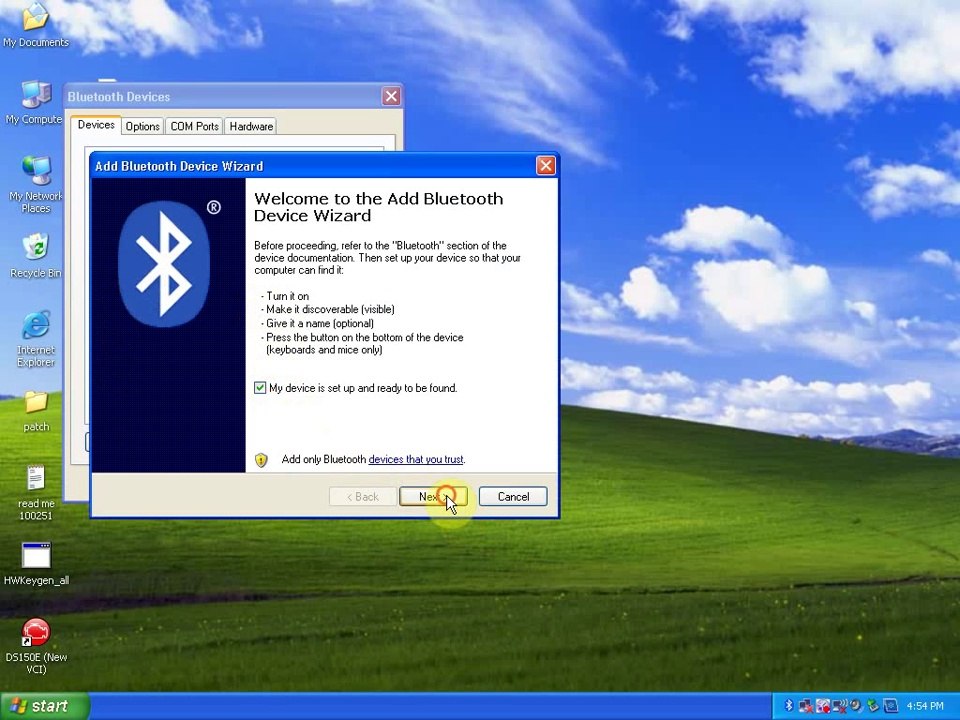
Task: Open the Hardware tab in Bluetooth Devices
Action: pyautogui.click(x=251, y=126)
